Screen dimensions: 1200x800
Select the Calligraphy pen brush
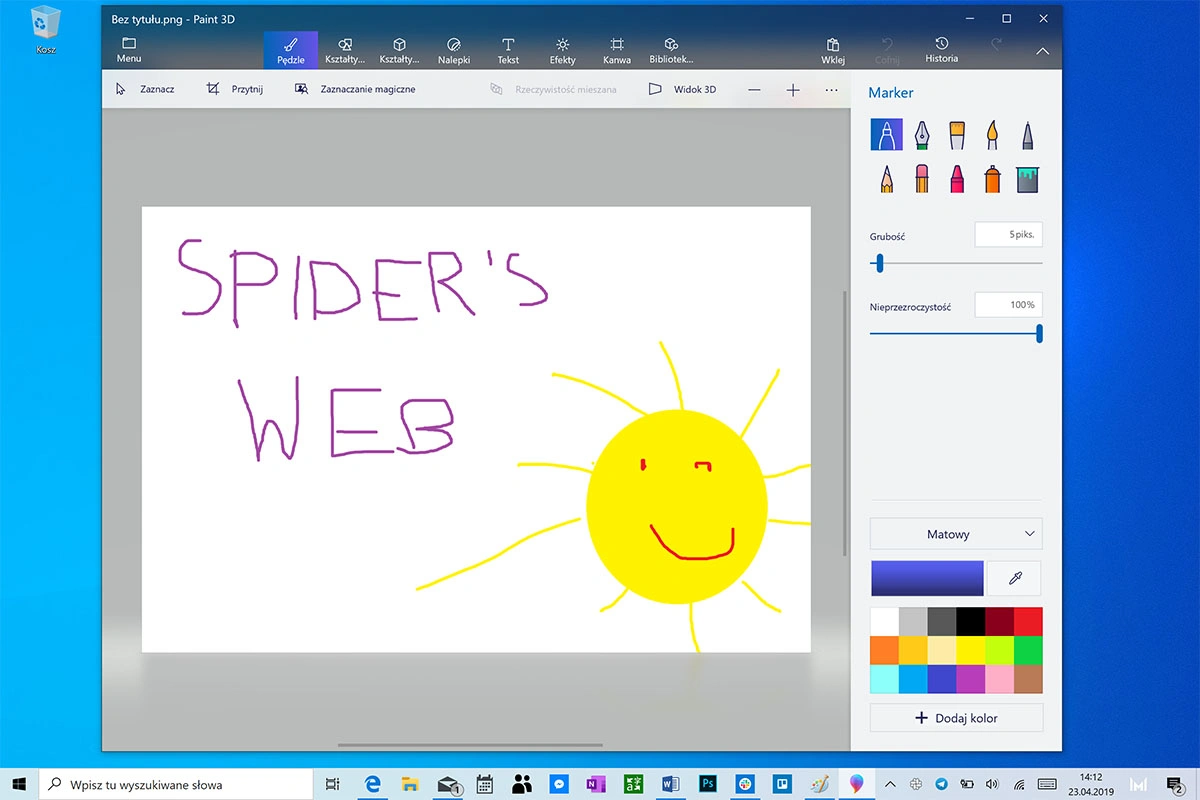click(922, 135)
